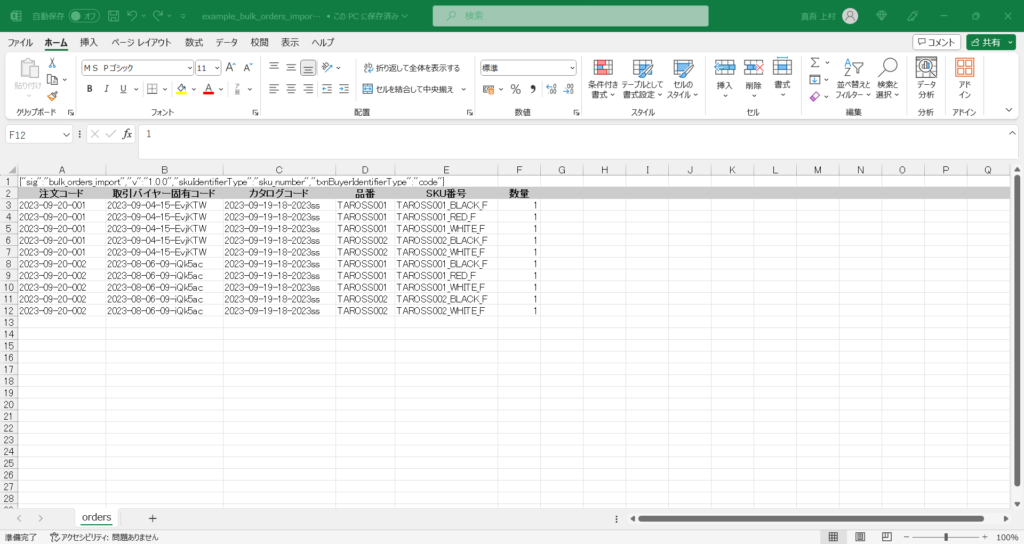
Task: Toggle wrap text (折り返して全体を表示する)
Action: [412, 68]
